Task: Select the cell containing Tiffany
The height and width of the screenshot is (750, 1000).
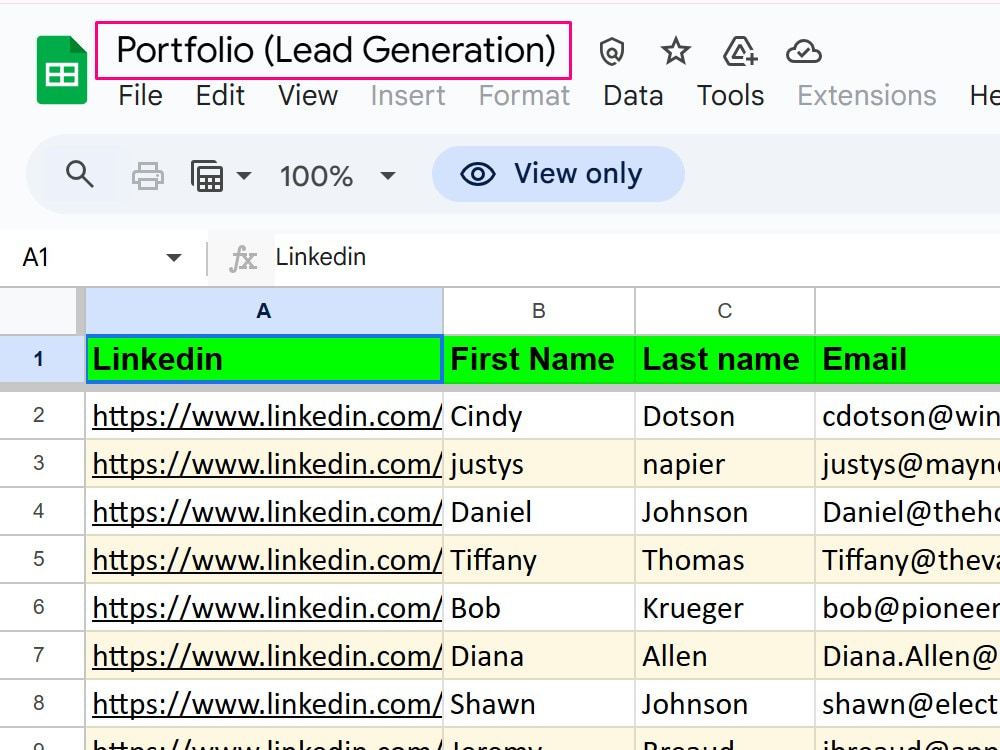Action: coord(539,559)
